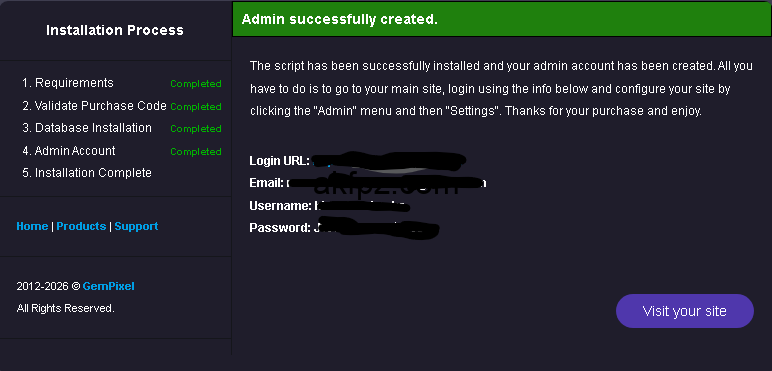The image size is (772, 371).
Task: Click the Email label in credentials
Action: 266,183
